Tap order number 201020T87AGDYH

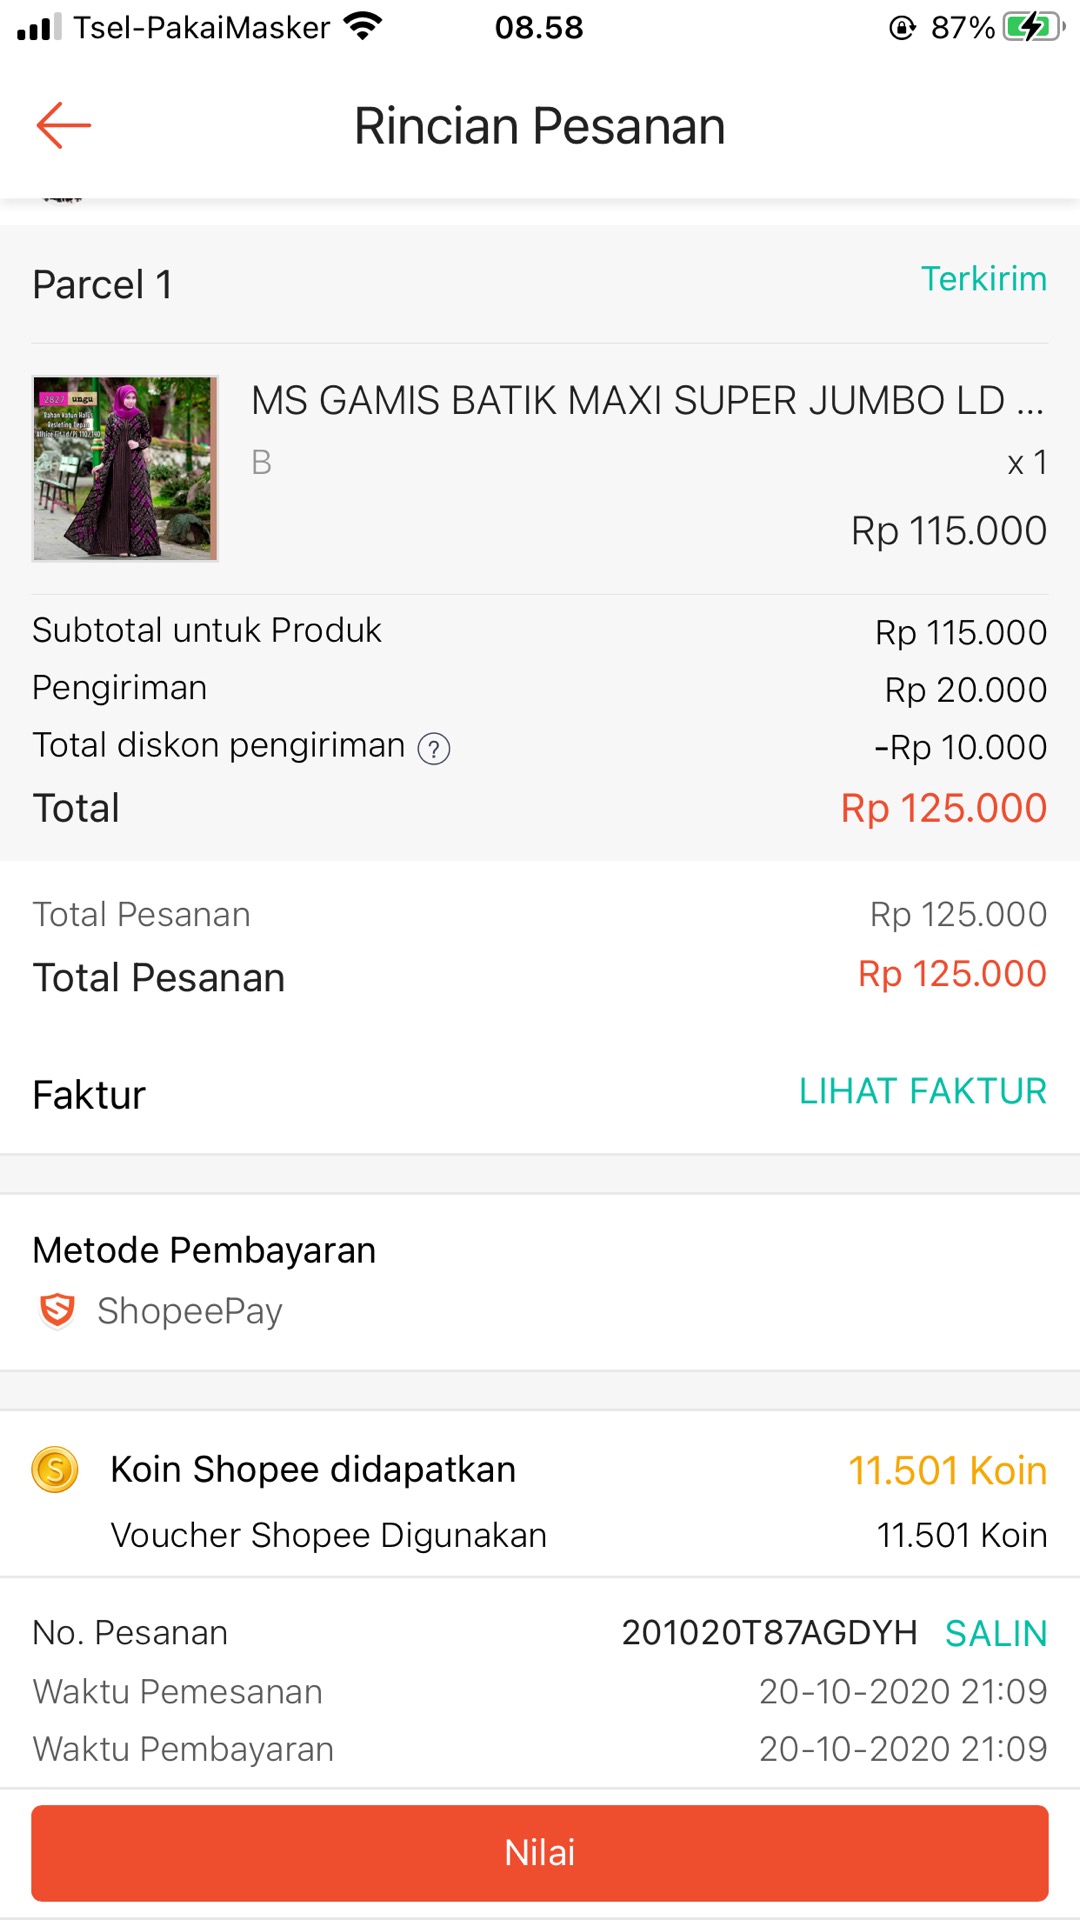pos(769,1633)
